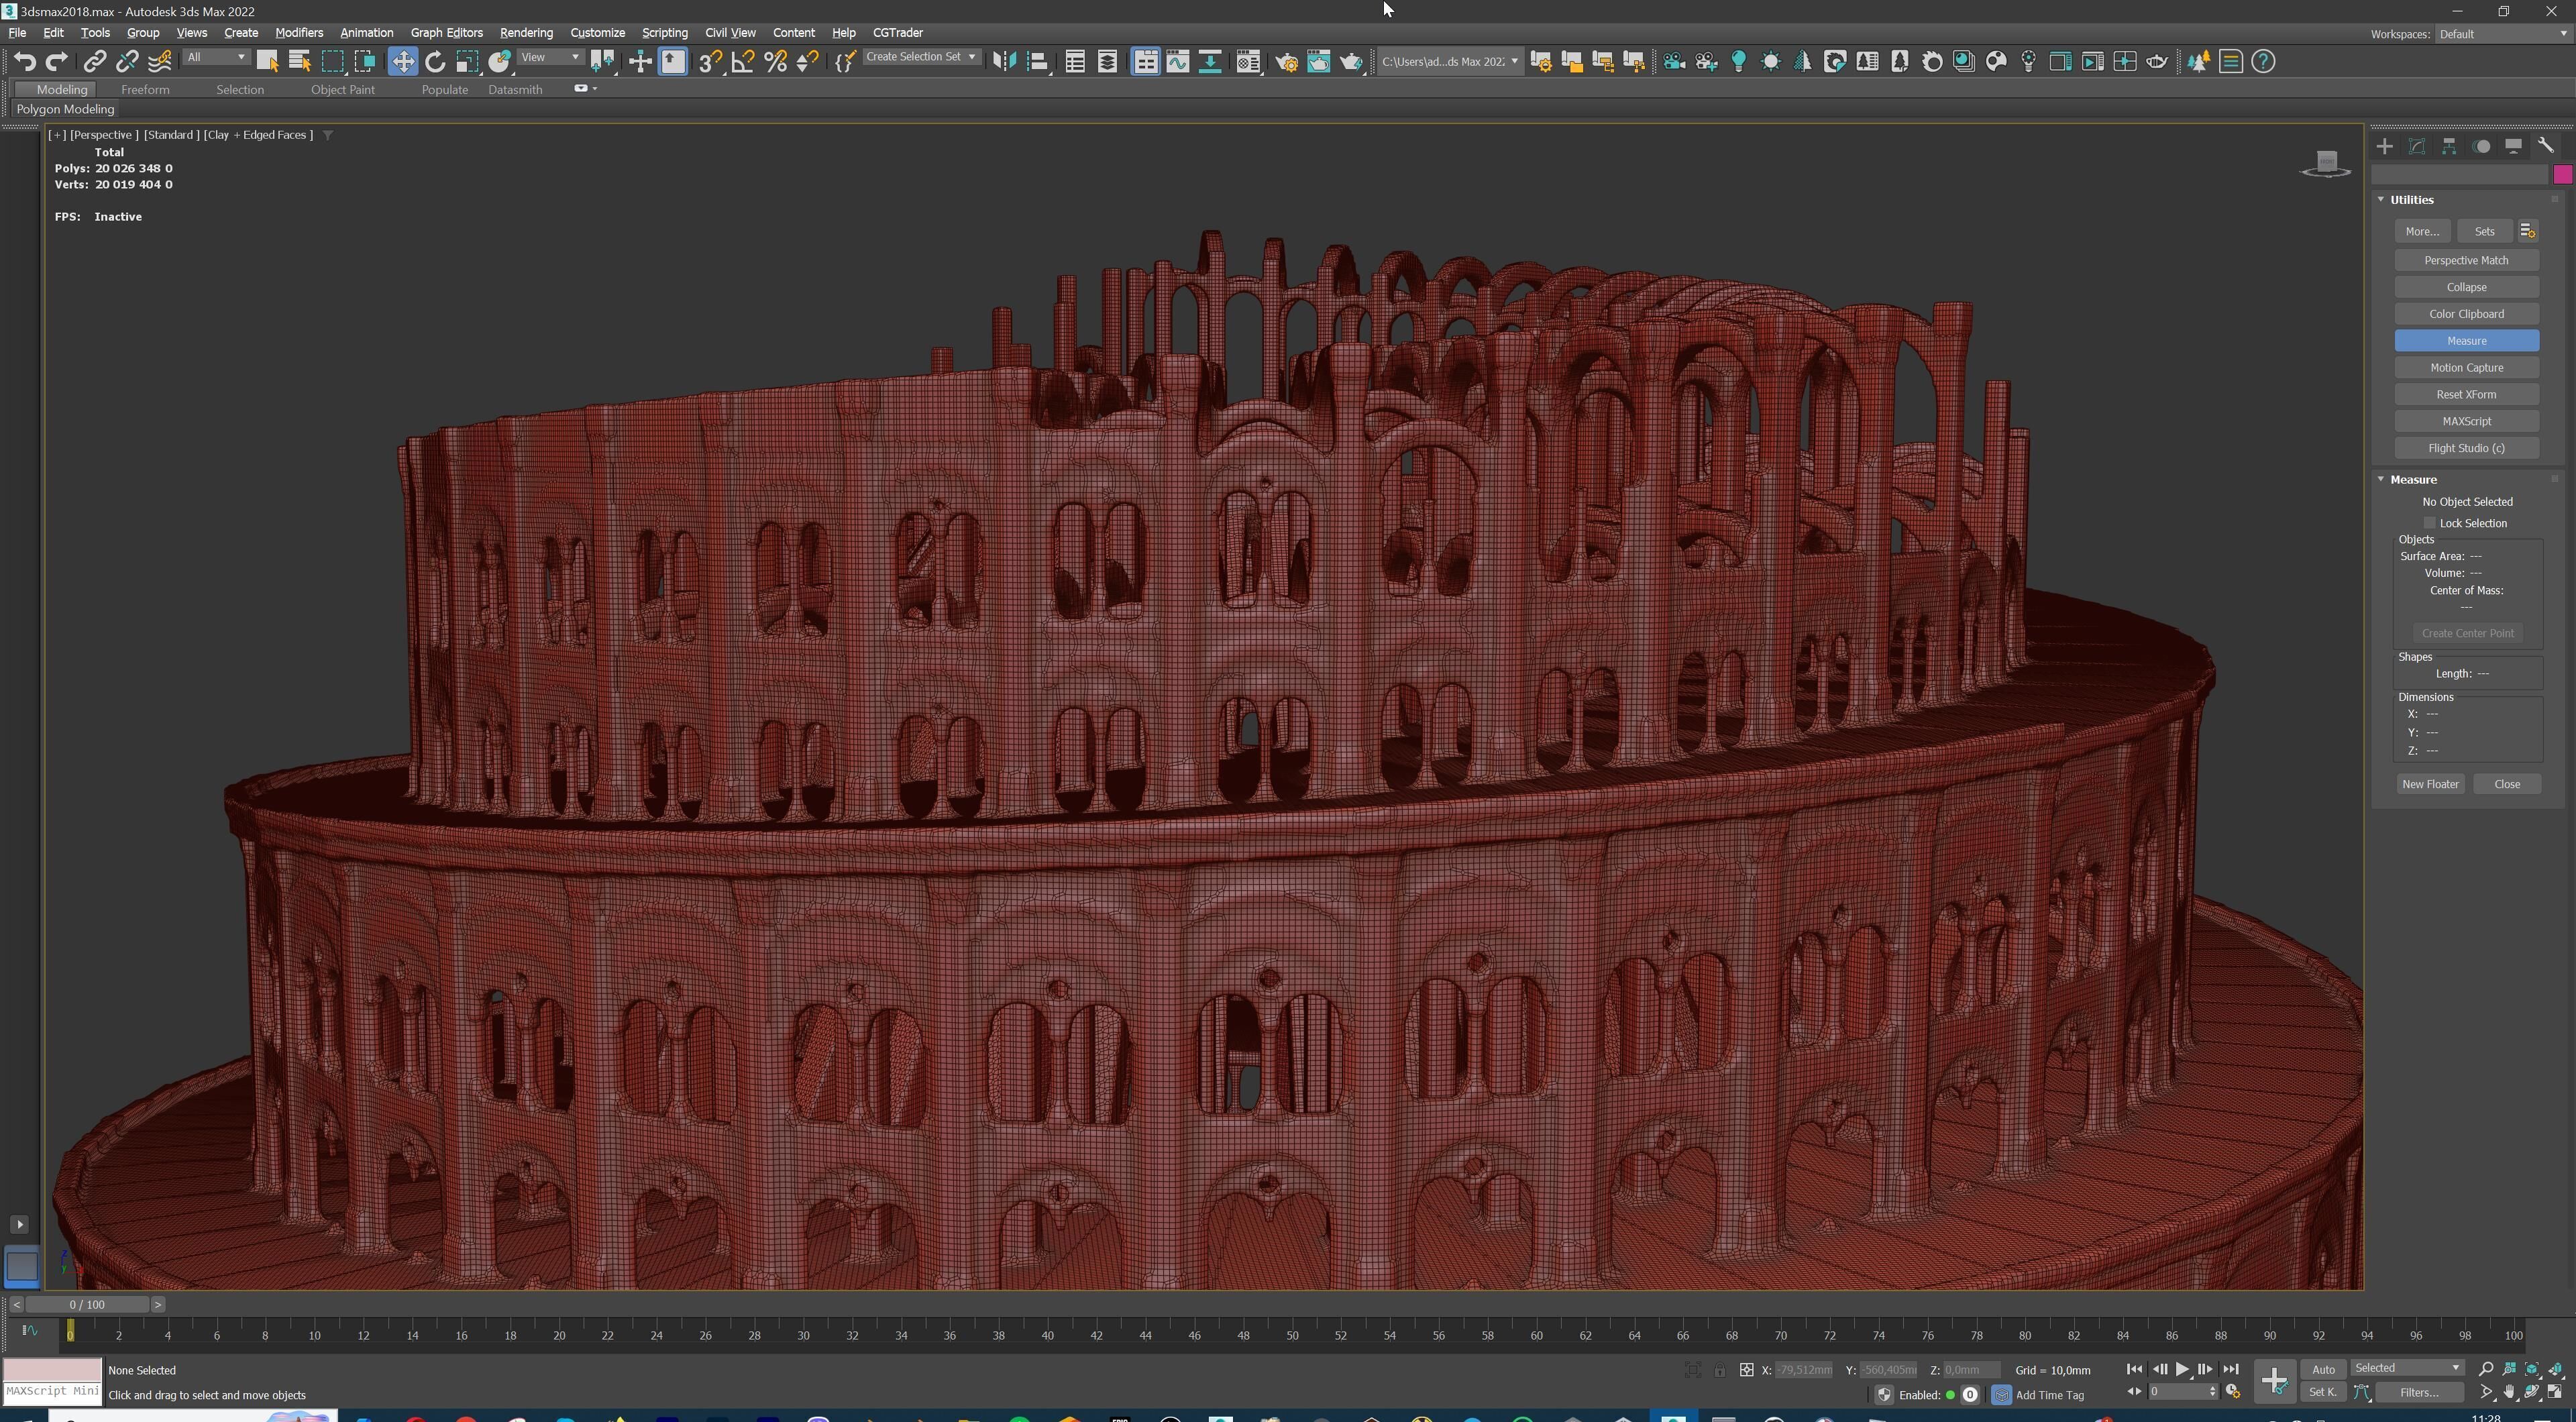Click the Set Keys large plus-key button

pyautogui.click(x=2274, y=1381)
